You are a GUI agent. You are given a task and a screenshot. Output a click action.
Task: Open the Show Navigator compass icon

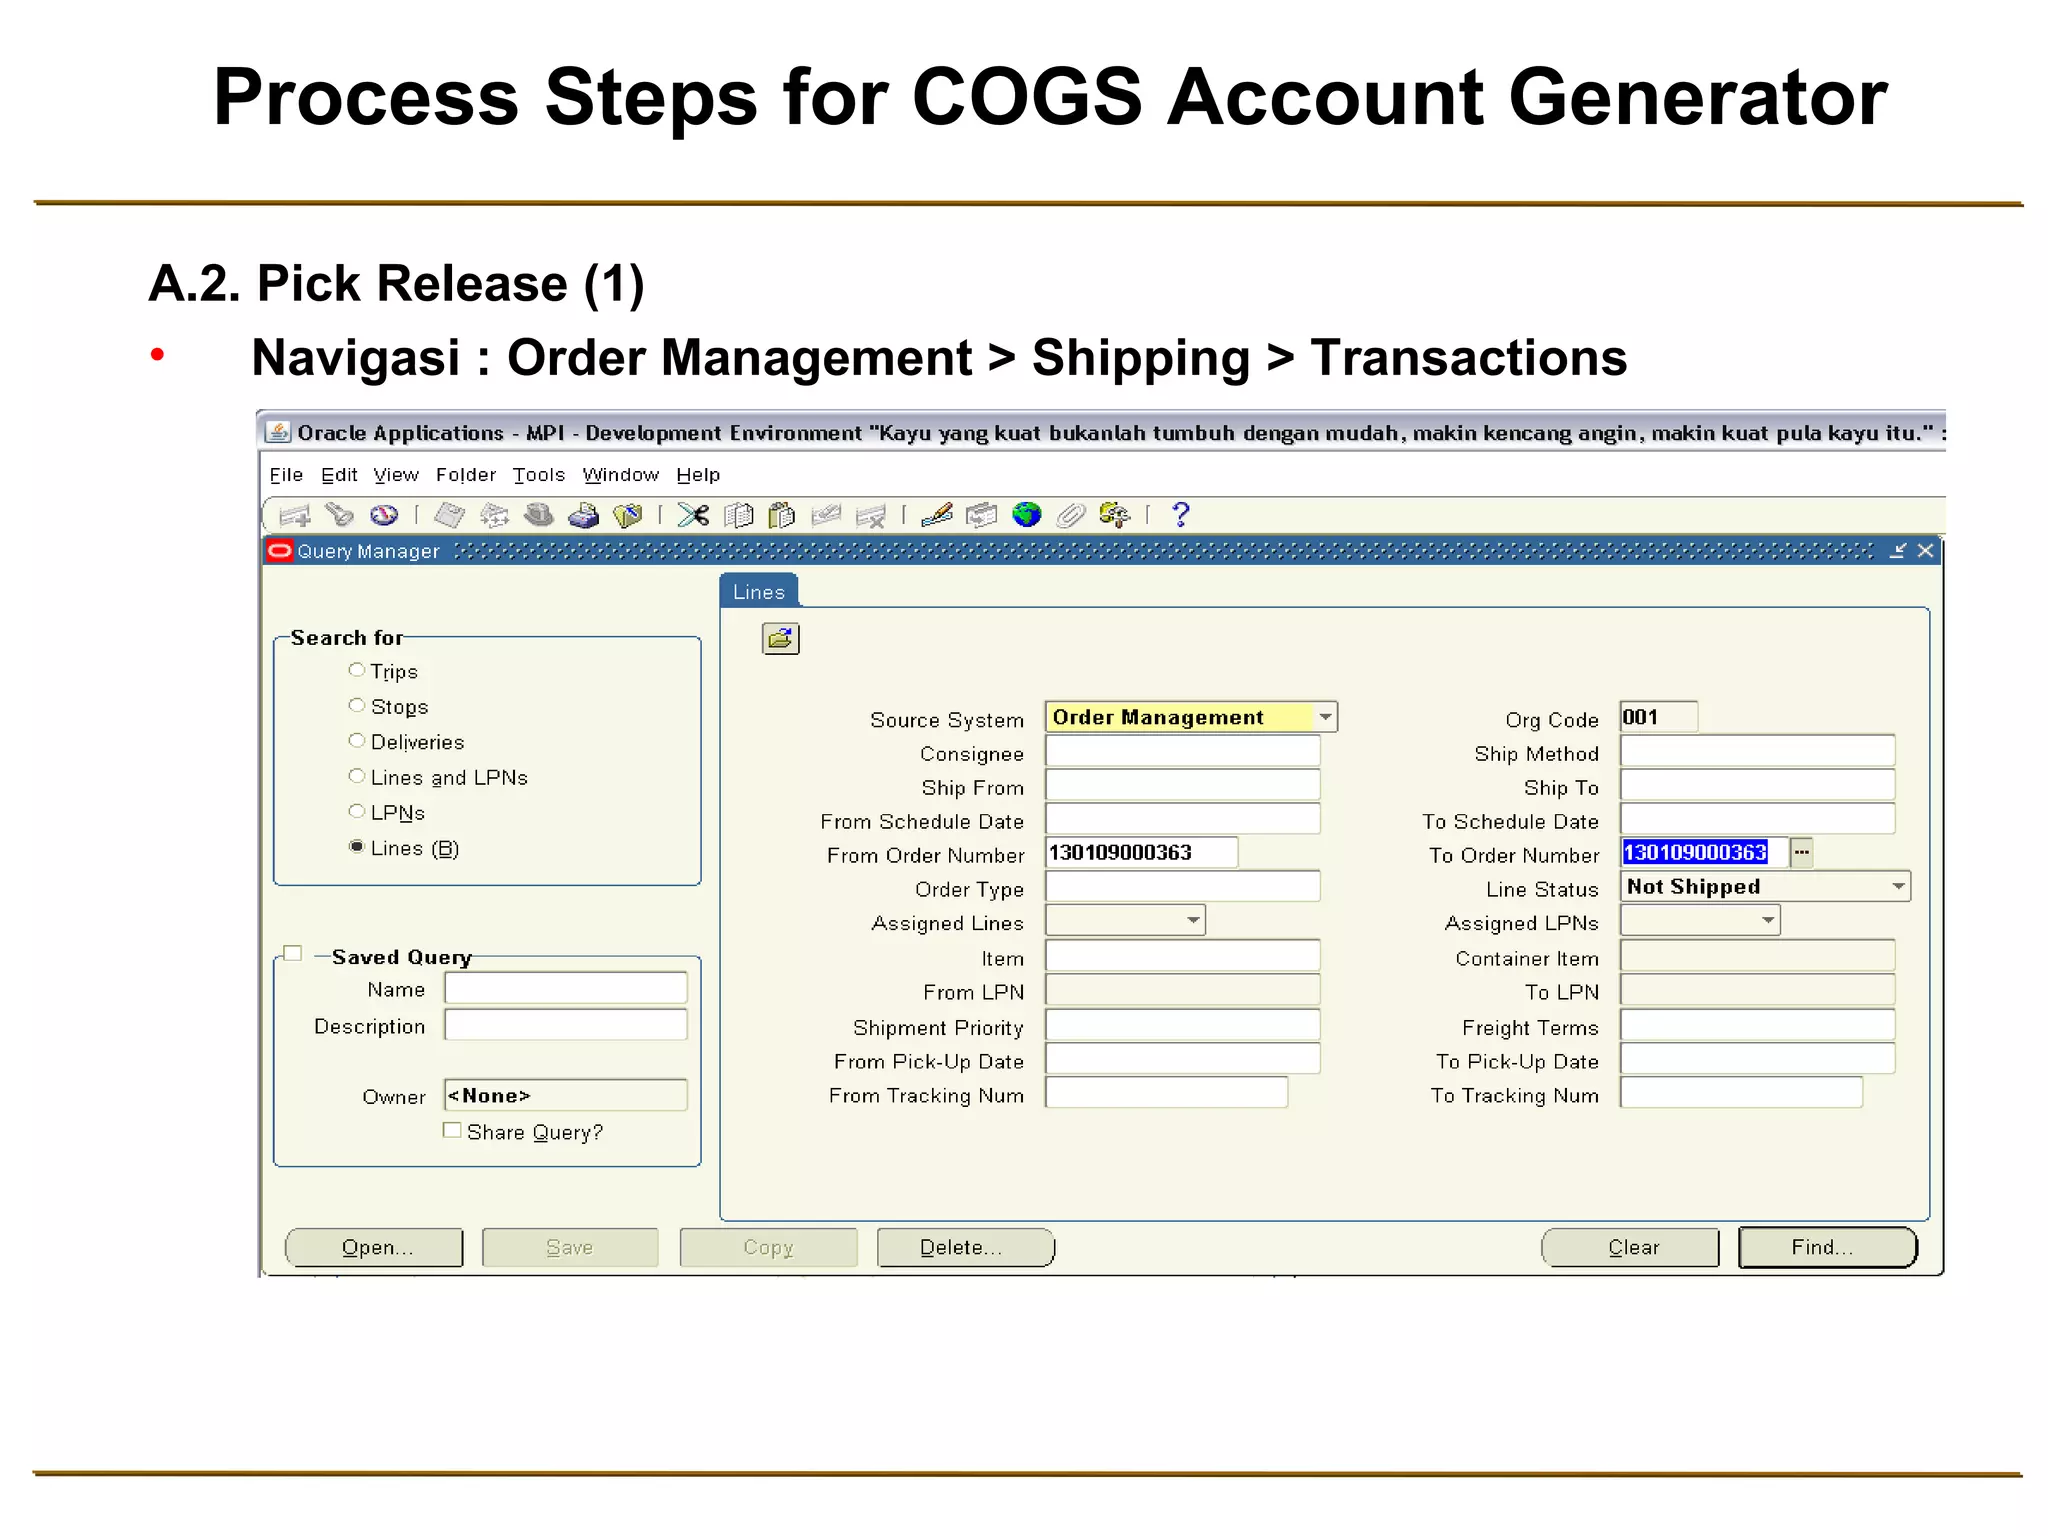click(384, 515)
